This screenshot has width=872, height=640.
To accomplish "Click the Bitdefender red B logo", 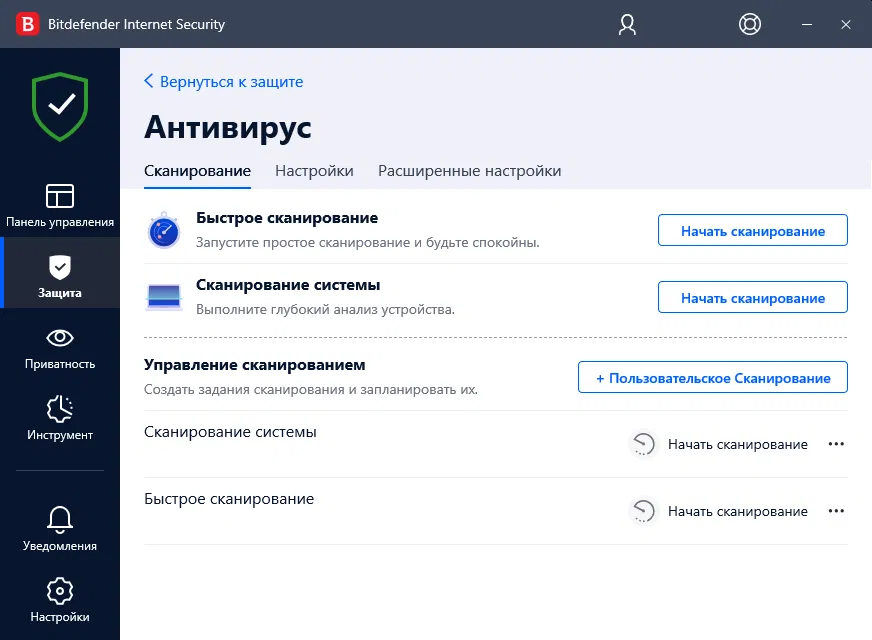I will [27, 24].
